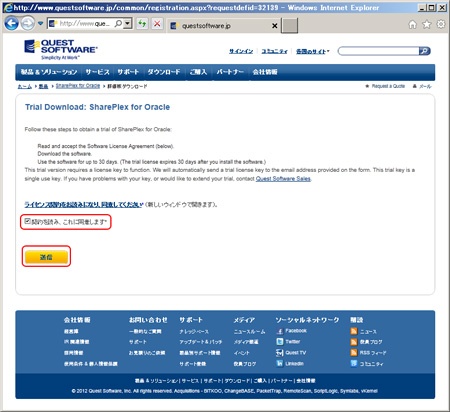Screen dimensions: 450x412
Task: Click the red Stop loading icon
Action: click(x=157, y=24)
